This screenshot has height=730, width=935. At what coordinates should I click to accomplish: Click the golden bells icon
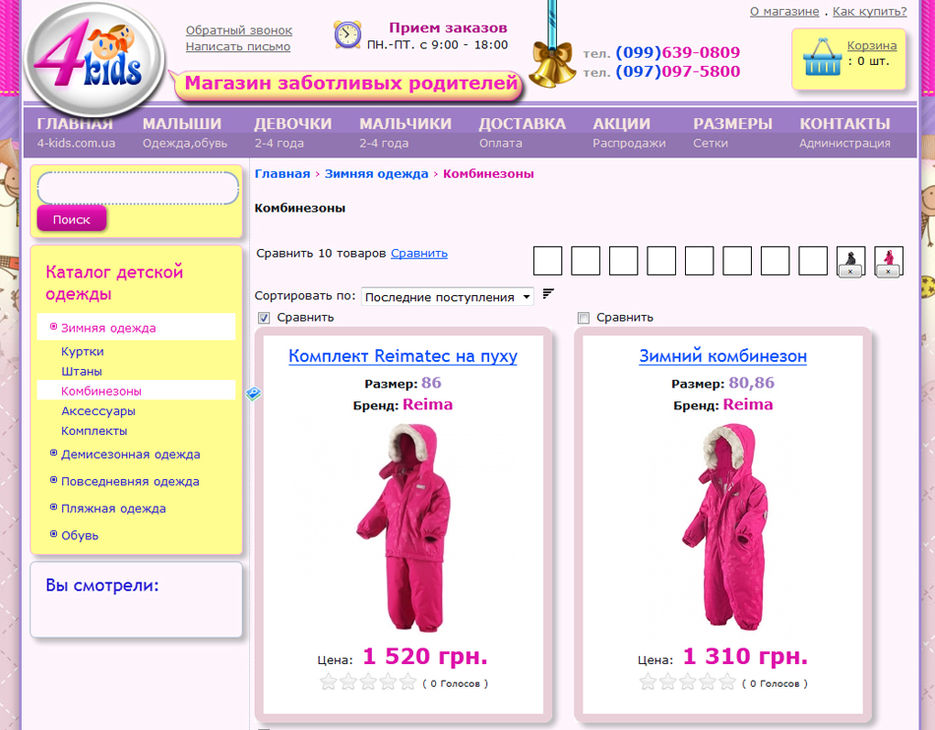(552, 63)
